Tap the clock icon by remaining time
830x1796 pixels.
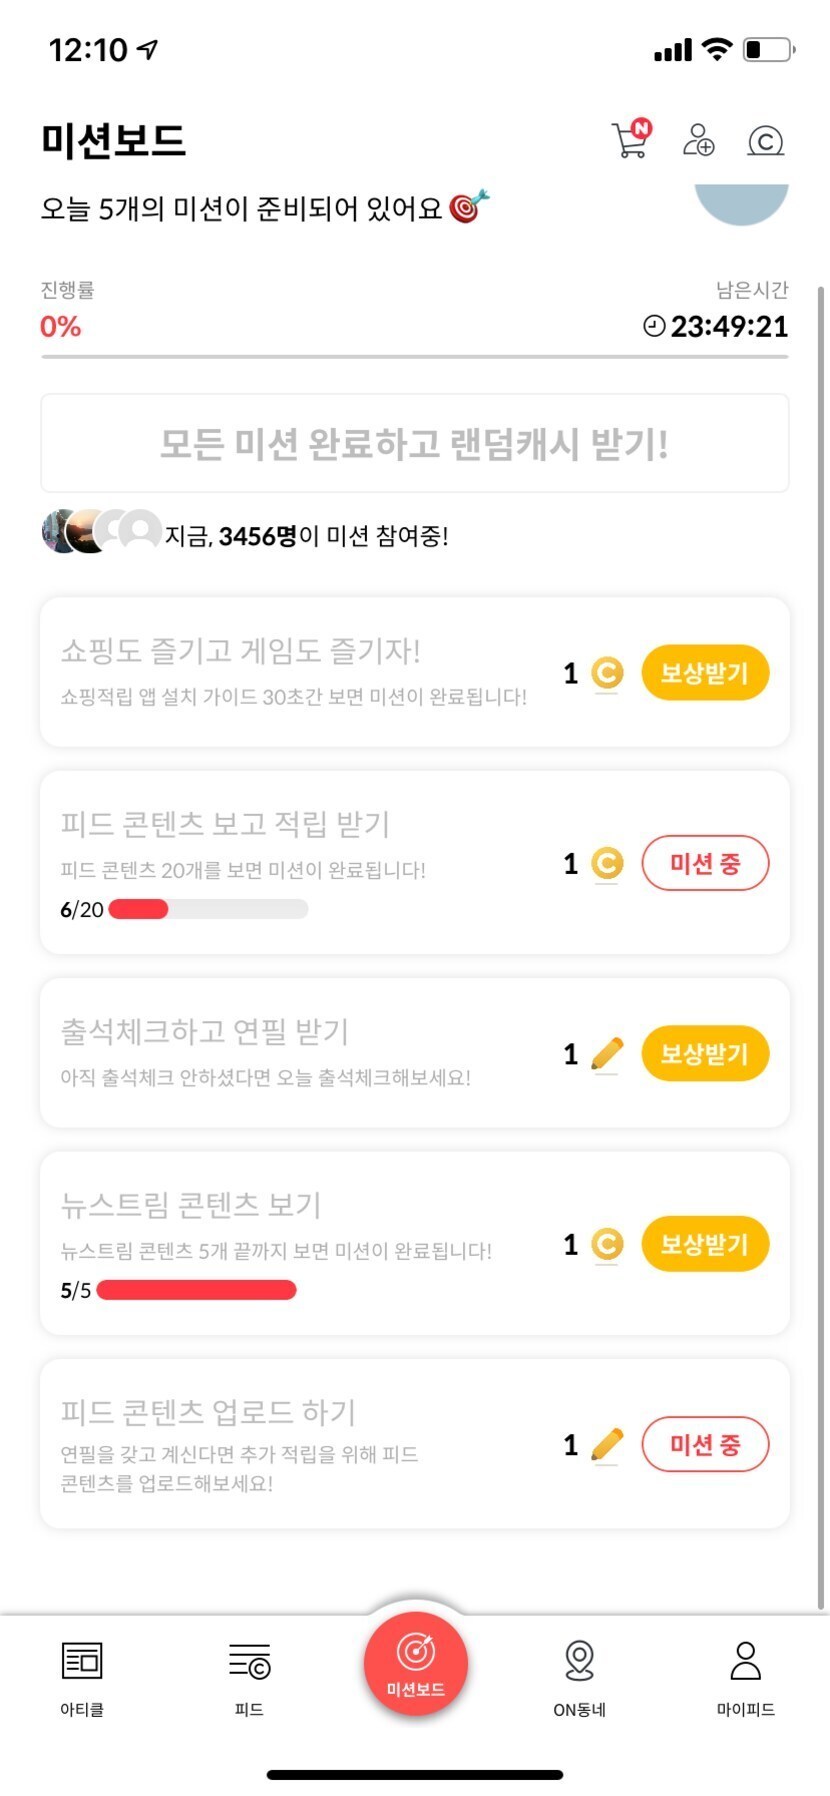pyautogui.click(x=654, y=326)
